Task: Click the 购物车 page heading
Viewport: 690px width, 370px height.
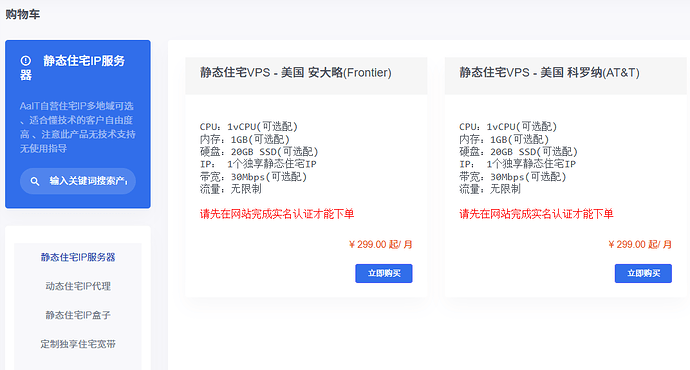Action: point(22,15)
